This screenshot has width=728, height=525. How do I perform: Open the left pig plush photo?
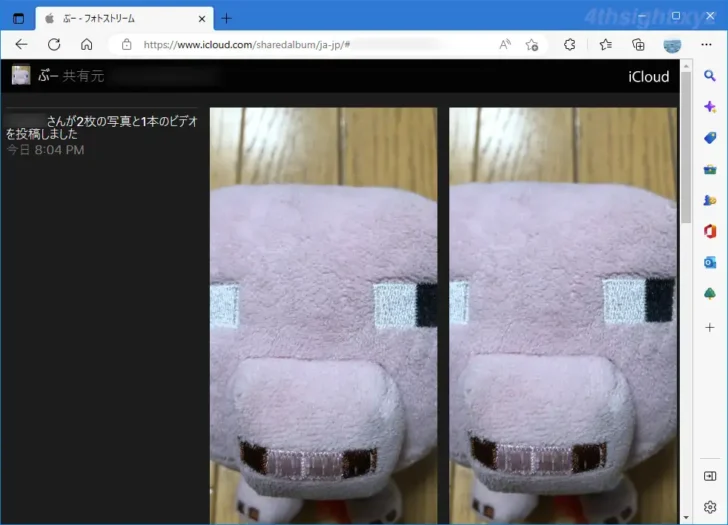point(323,316)
